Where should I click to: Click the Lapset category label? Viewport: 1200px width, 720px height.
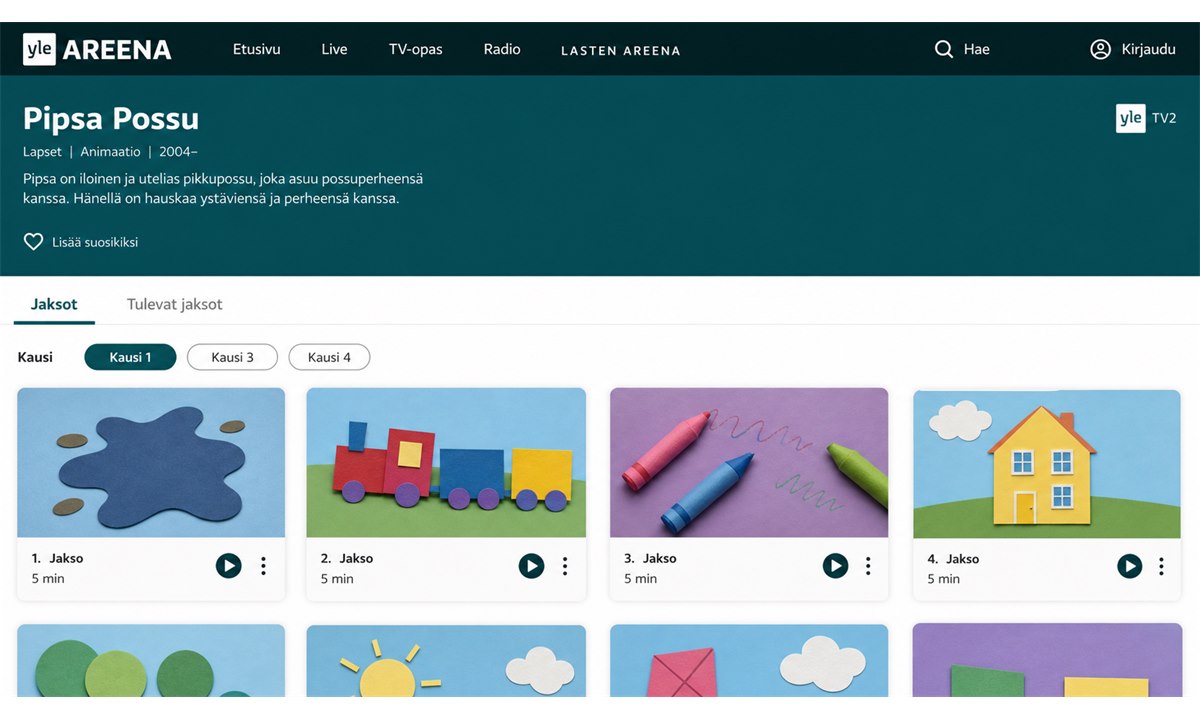click(x=42, y=152)
